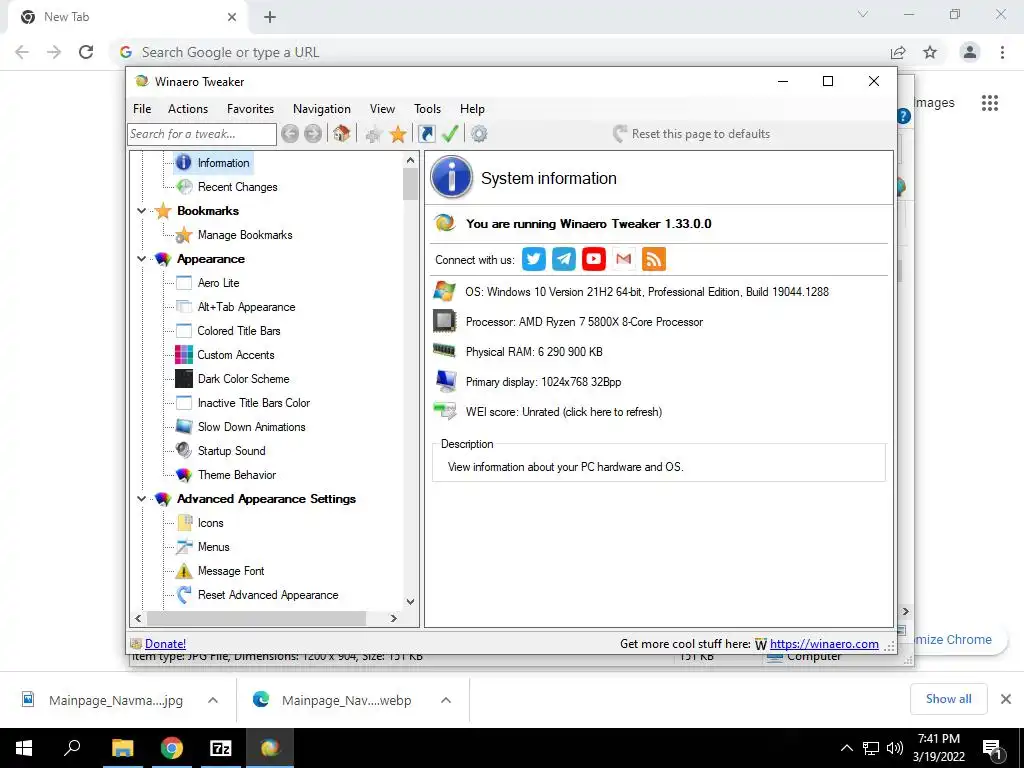Select Slow Down Animations tree item

pyautogui.click(x=251, y=427)
